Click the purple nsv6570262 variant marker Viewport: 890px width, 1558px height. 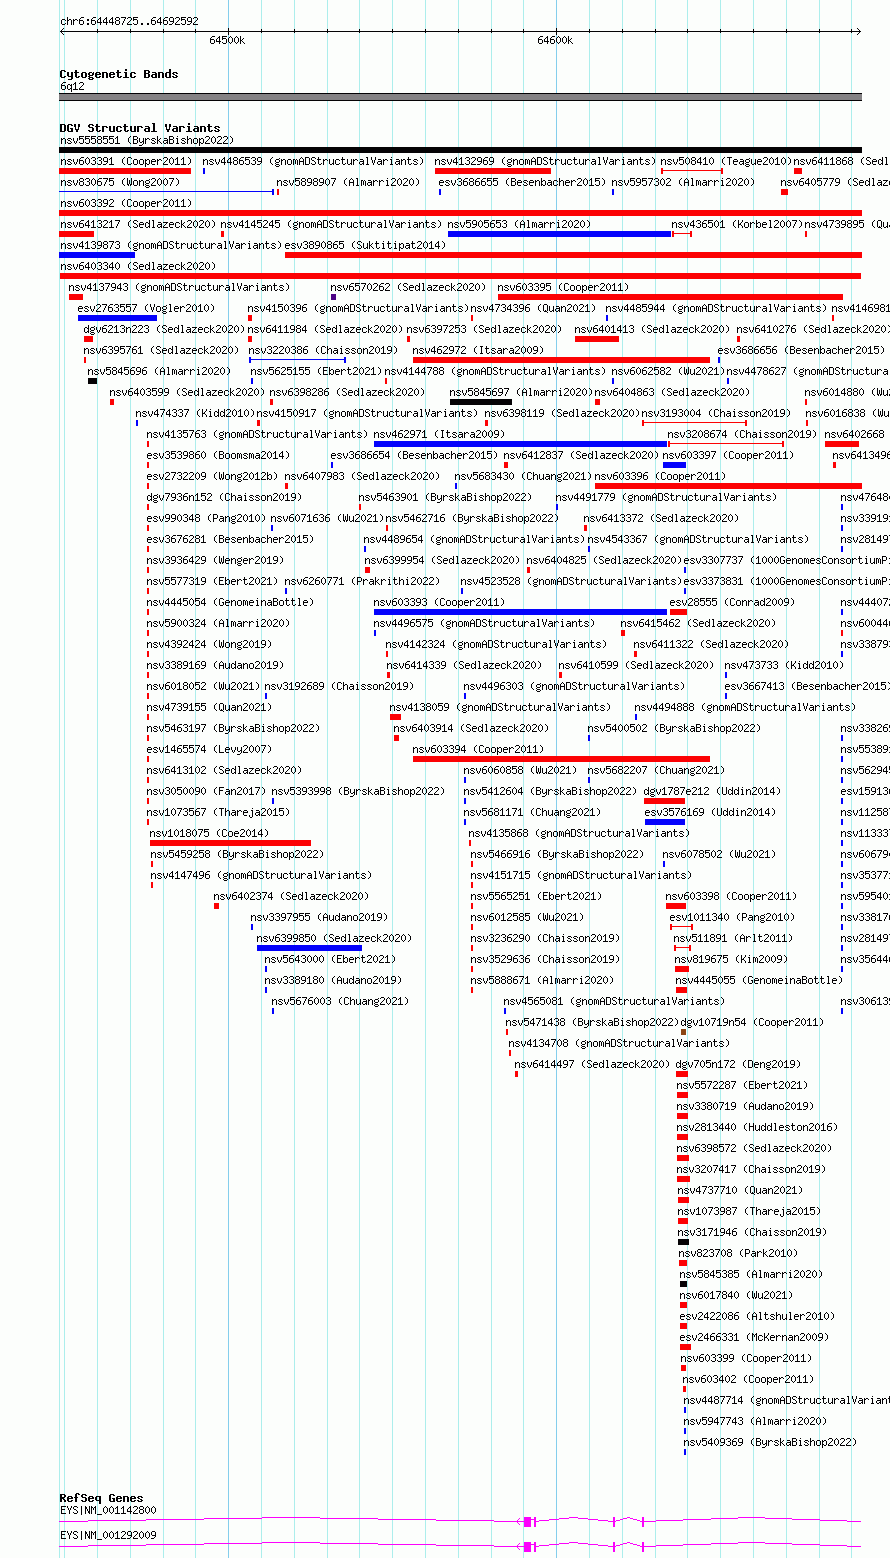point(333,297)
